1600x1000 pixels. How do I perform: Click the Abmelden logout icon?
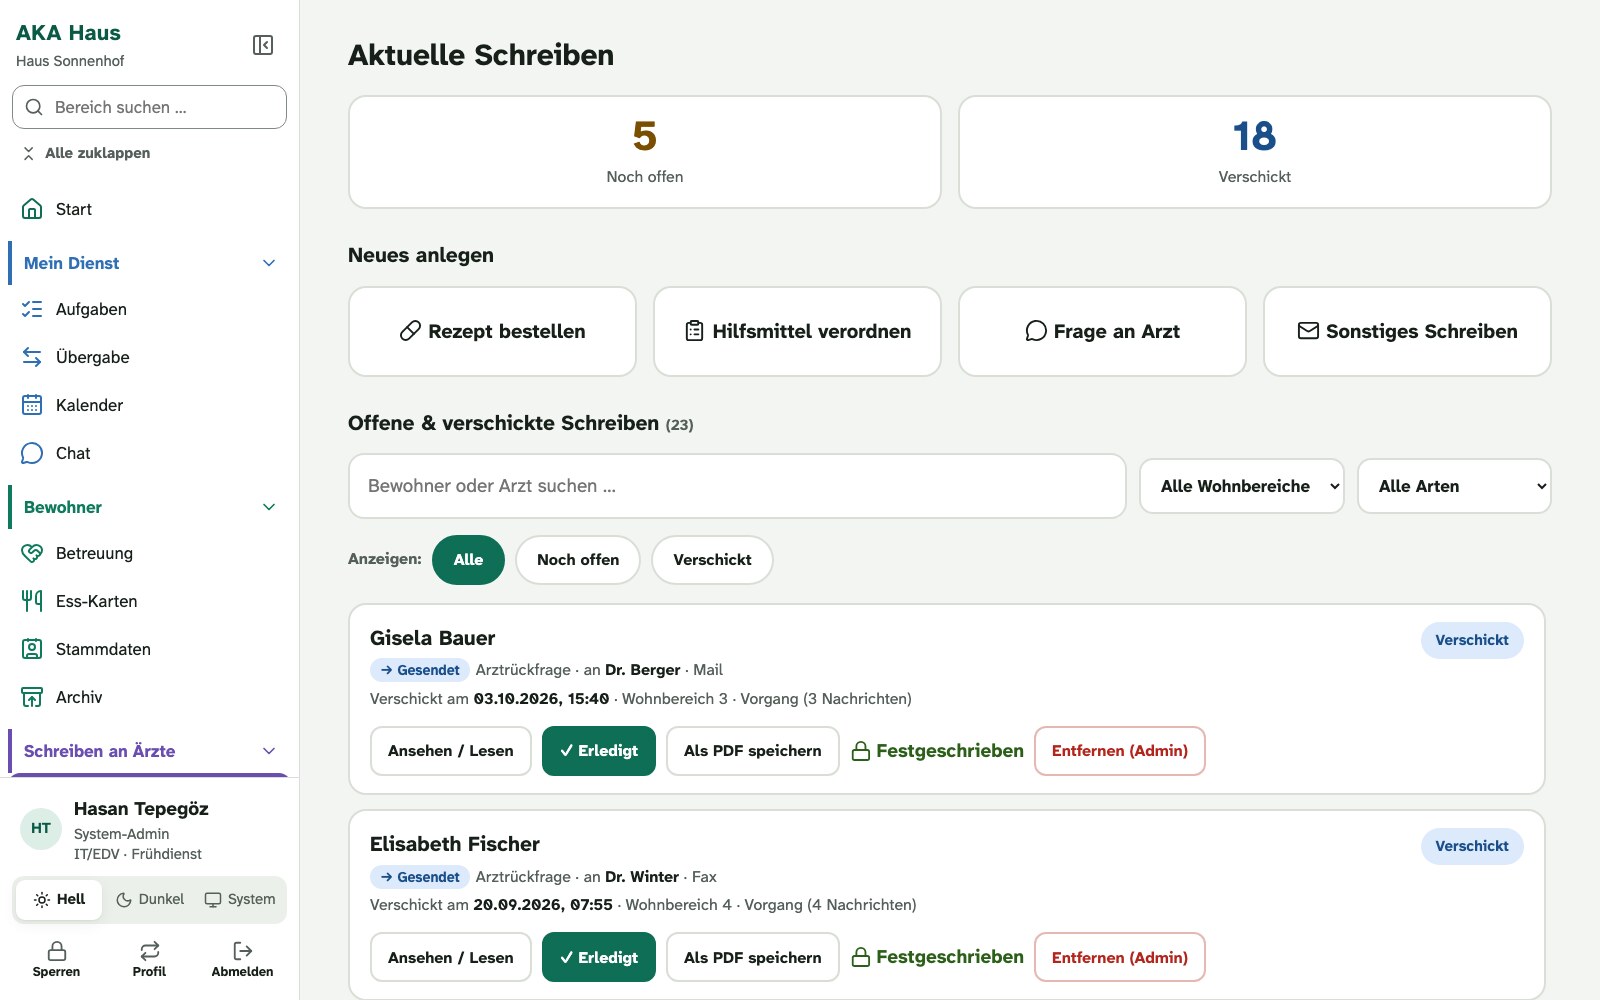(242, 950)
